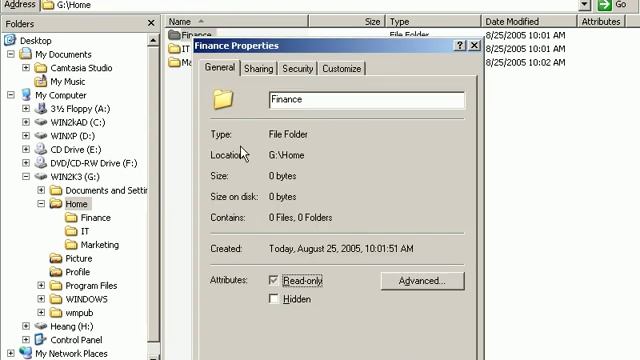
Task: Expand the WIN2kAD (C:) drive node
Action: point(26,122)
